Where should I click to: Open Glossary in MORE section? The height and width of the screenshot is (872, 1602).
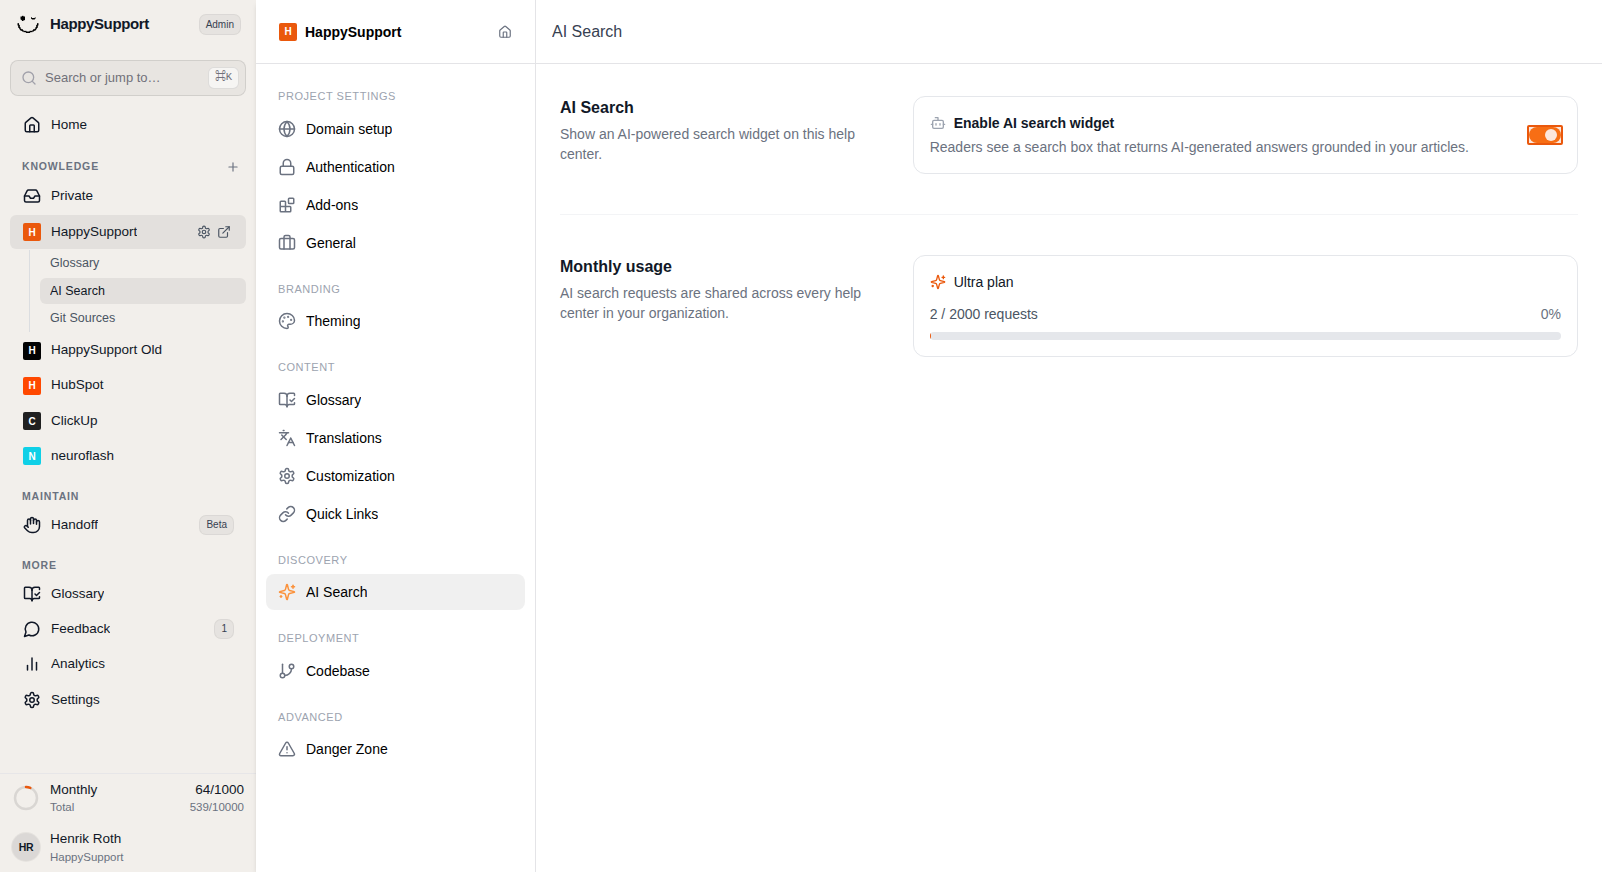point(128,594)
